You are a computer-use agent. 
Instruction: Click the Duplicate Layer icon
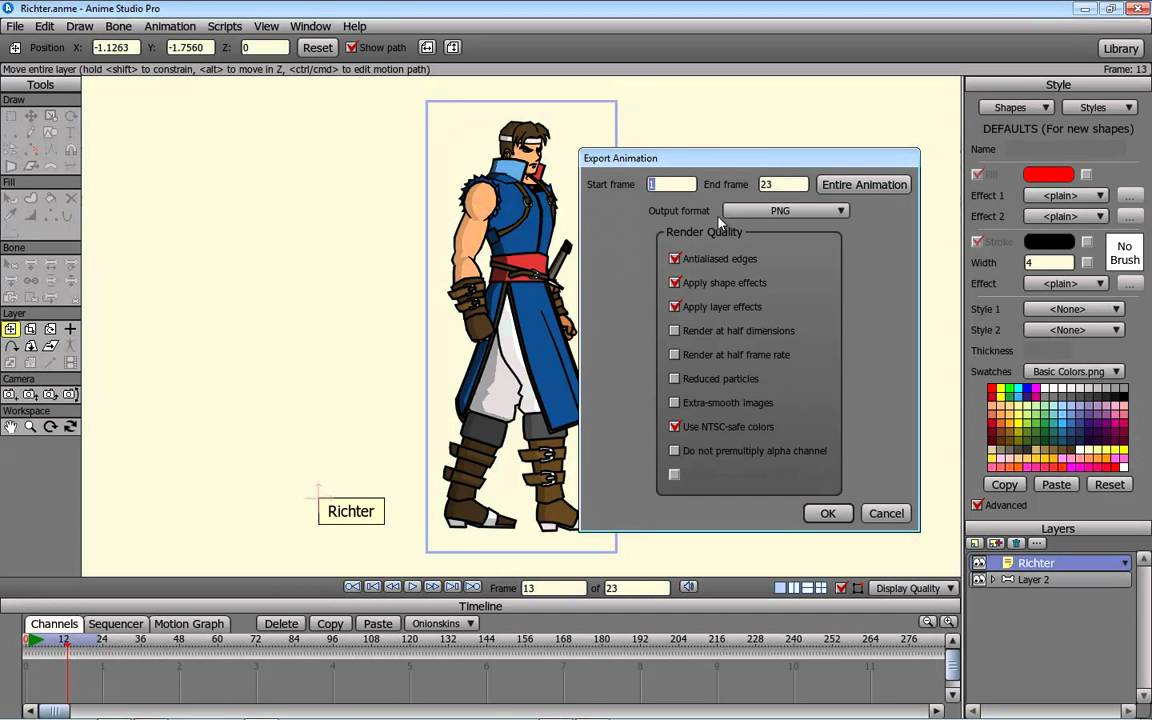tap(996, 544)
